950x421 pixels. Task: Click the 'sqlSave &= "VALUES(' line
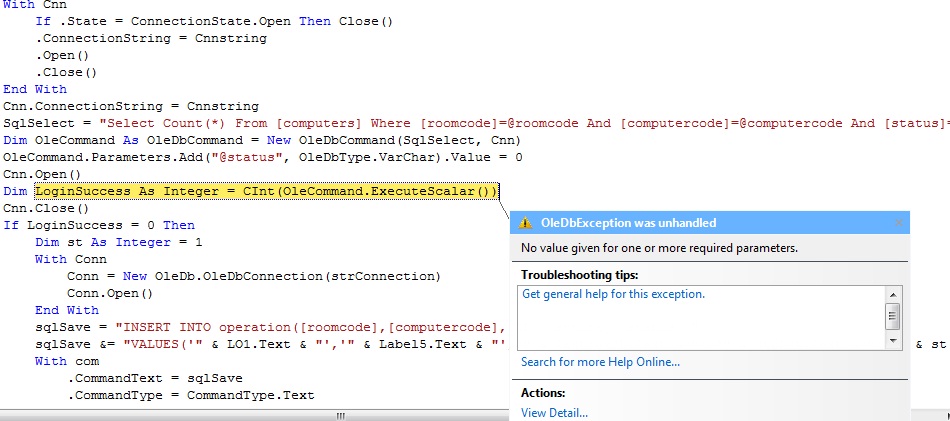[272, 344]
